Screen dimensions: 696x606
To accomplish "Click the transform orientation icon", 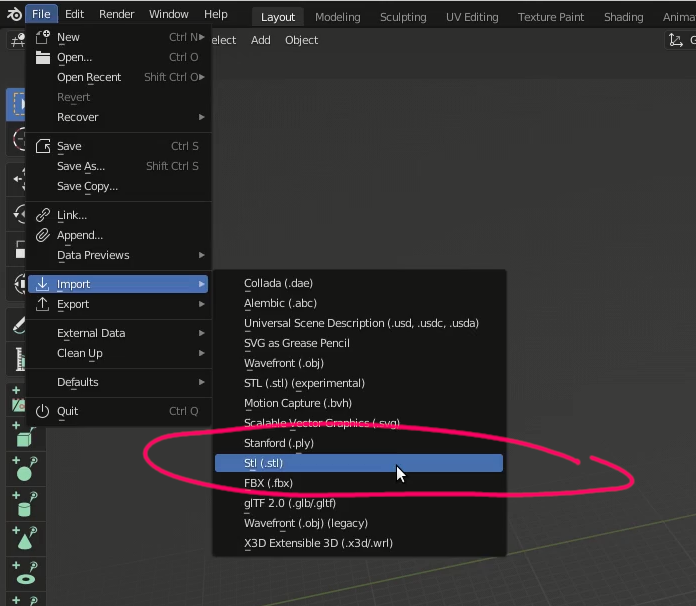I will pyautogui.click(x=676, y=40).
